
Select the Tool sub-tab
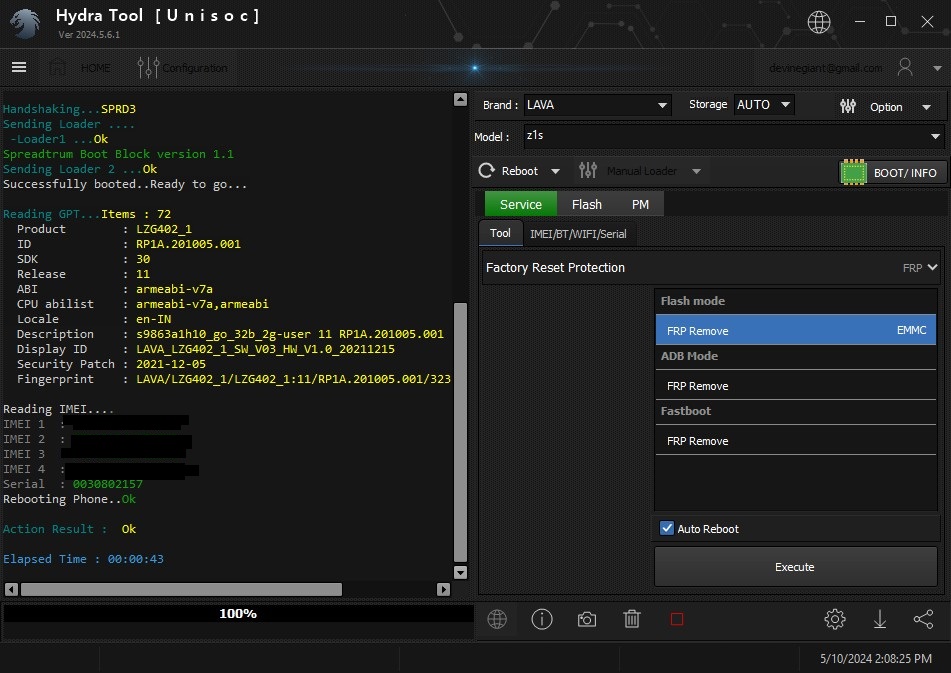(x=500, y=233)
